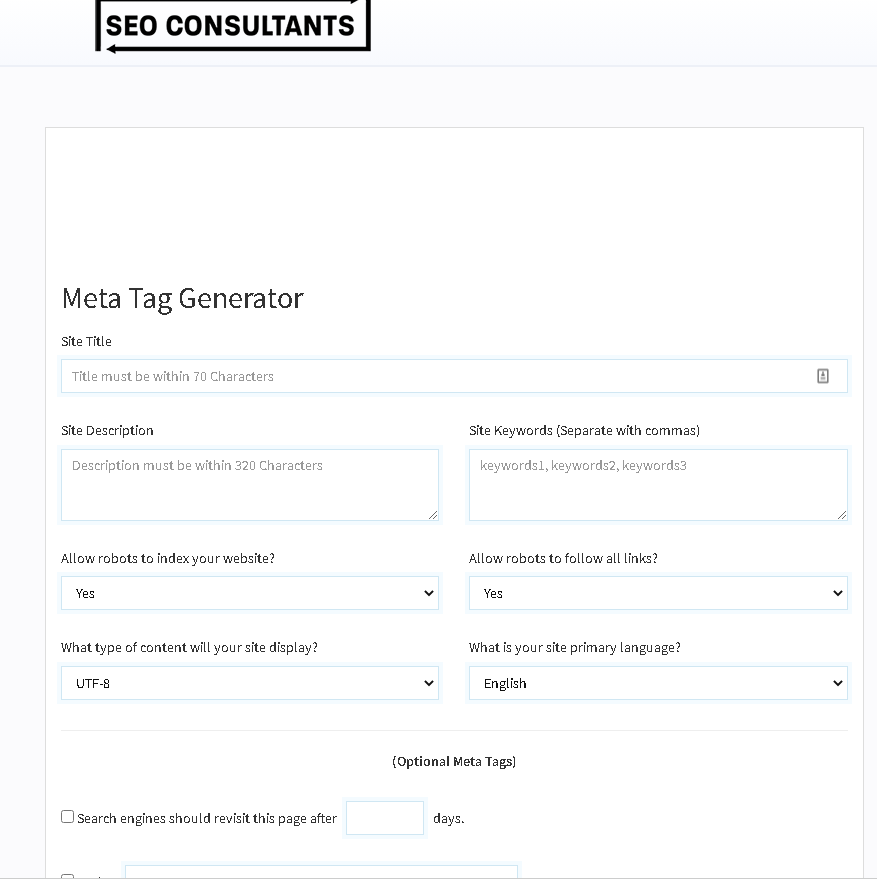This screenshot has width=877, height=879.
Task: Click 'Allow robots to index your website?' label
Action: pyautogui.click(x=167, y=558)
